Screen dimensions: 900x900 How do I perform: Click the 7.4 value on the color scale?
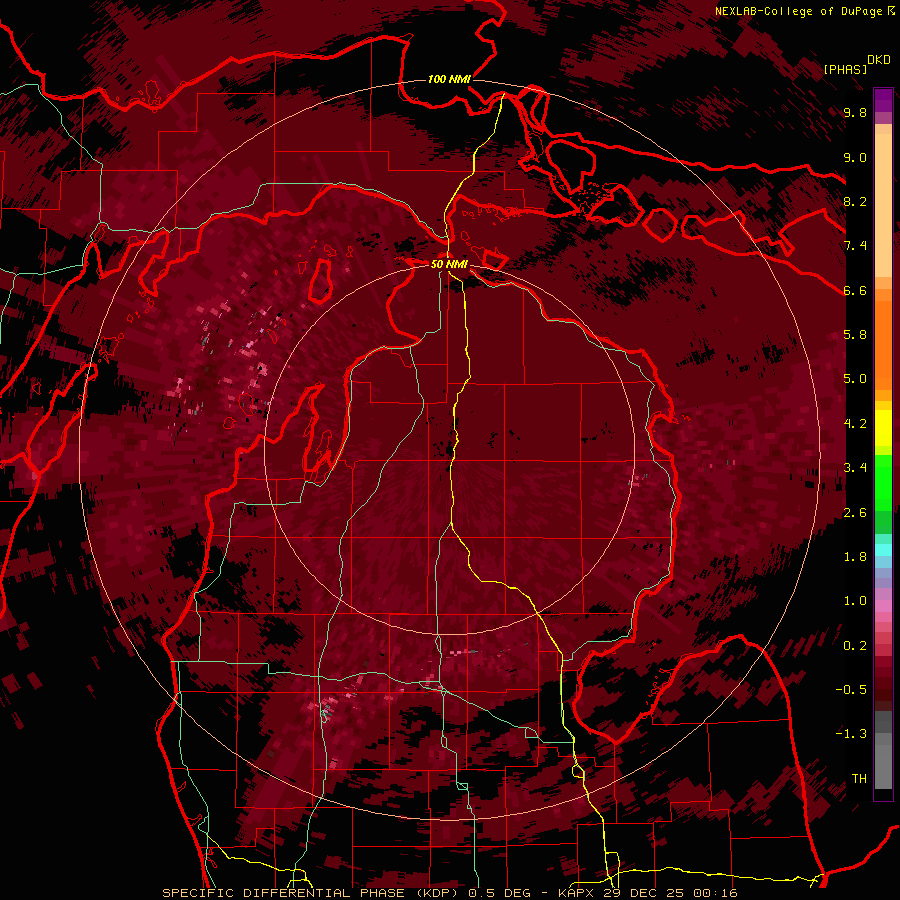[855, 246]
